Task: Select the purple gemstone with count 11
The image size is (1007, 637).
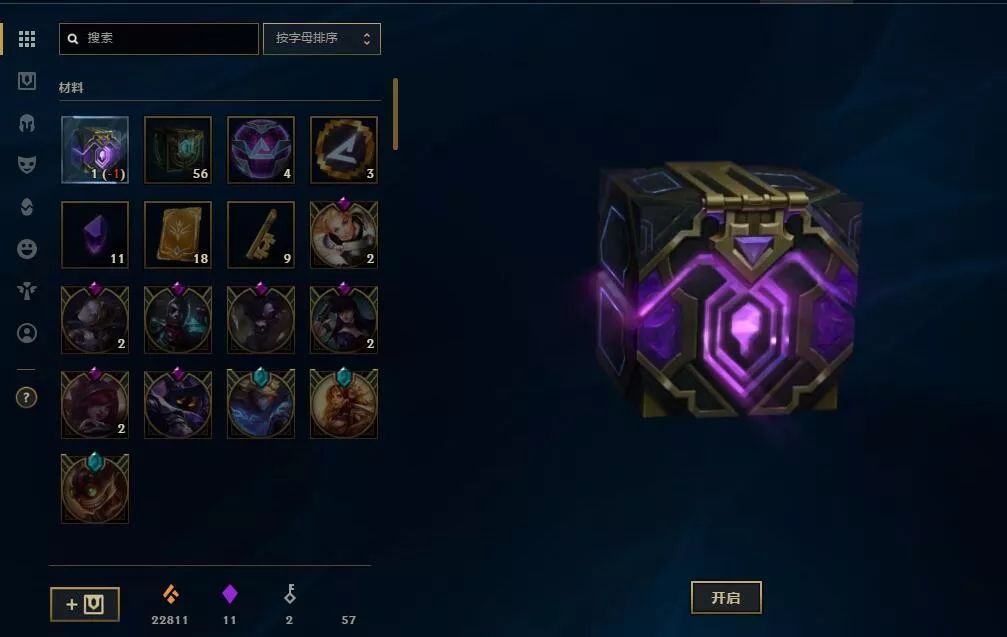Action: coord(95,234)
